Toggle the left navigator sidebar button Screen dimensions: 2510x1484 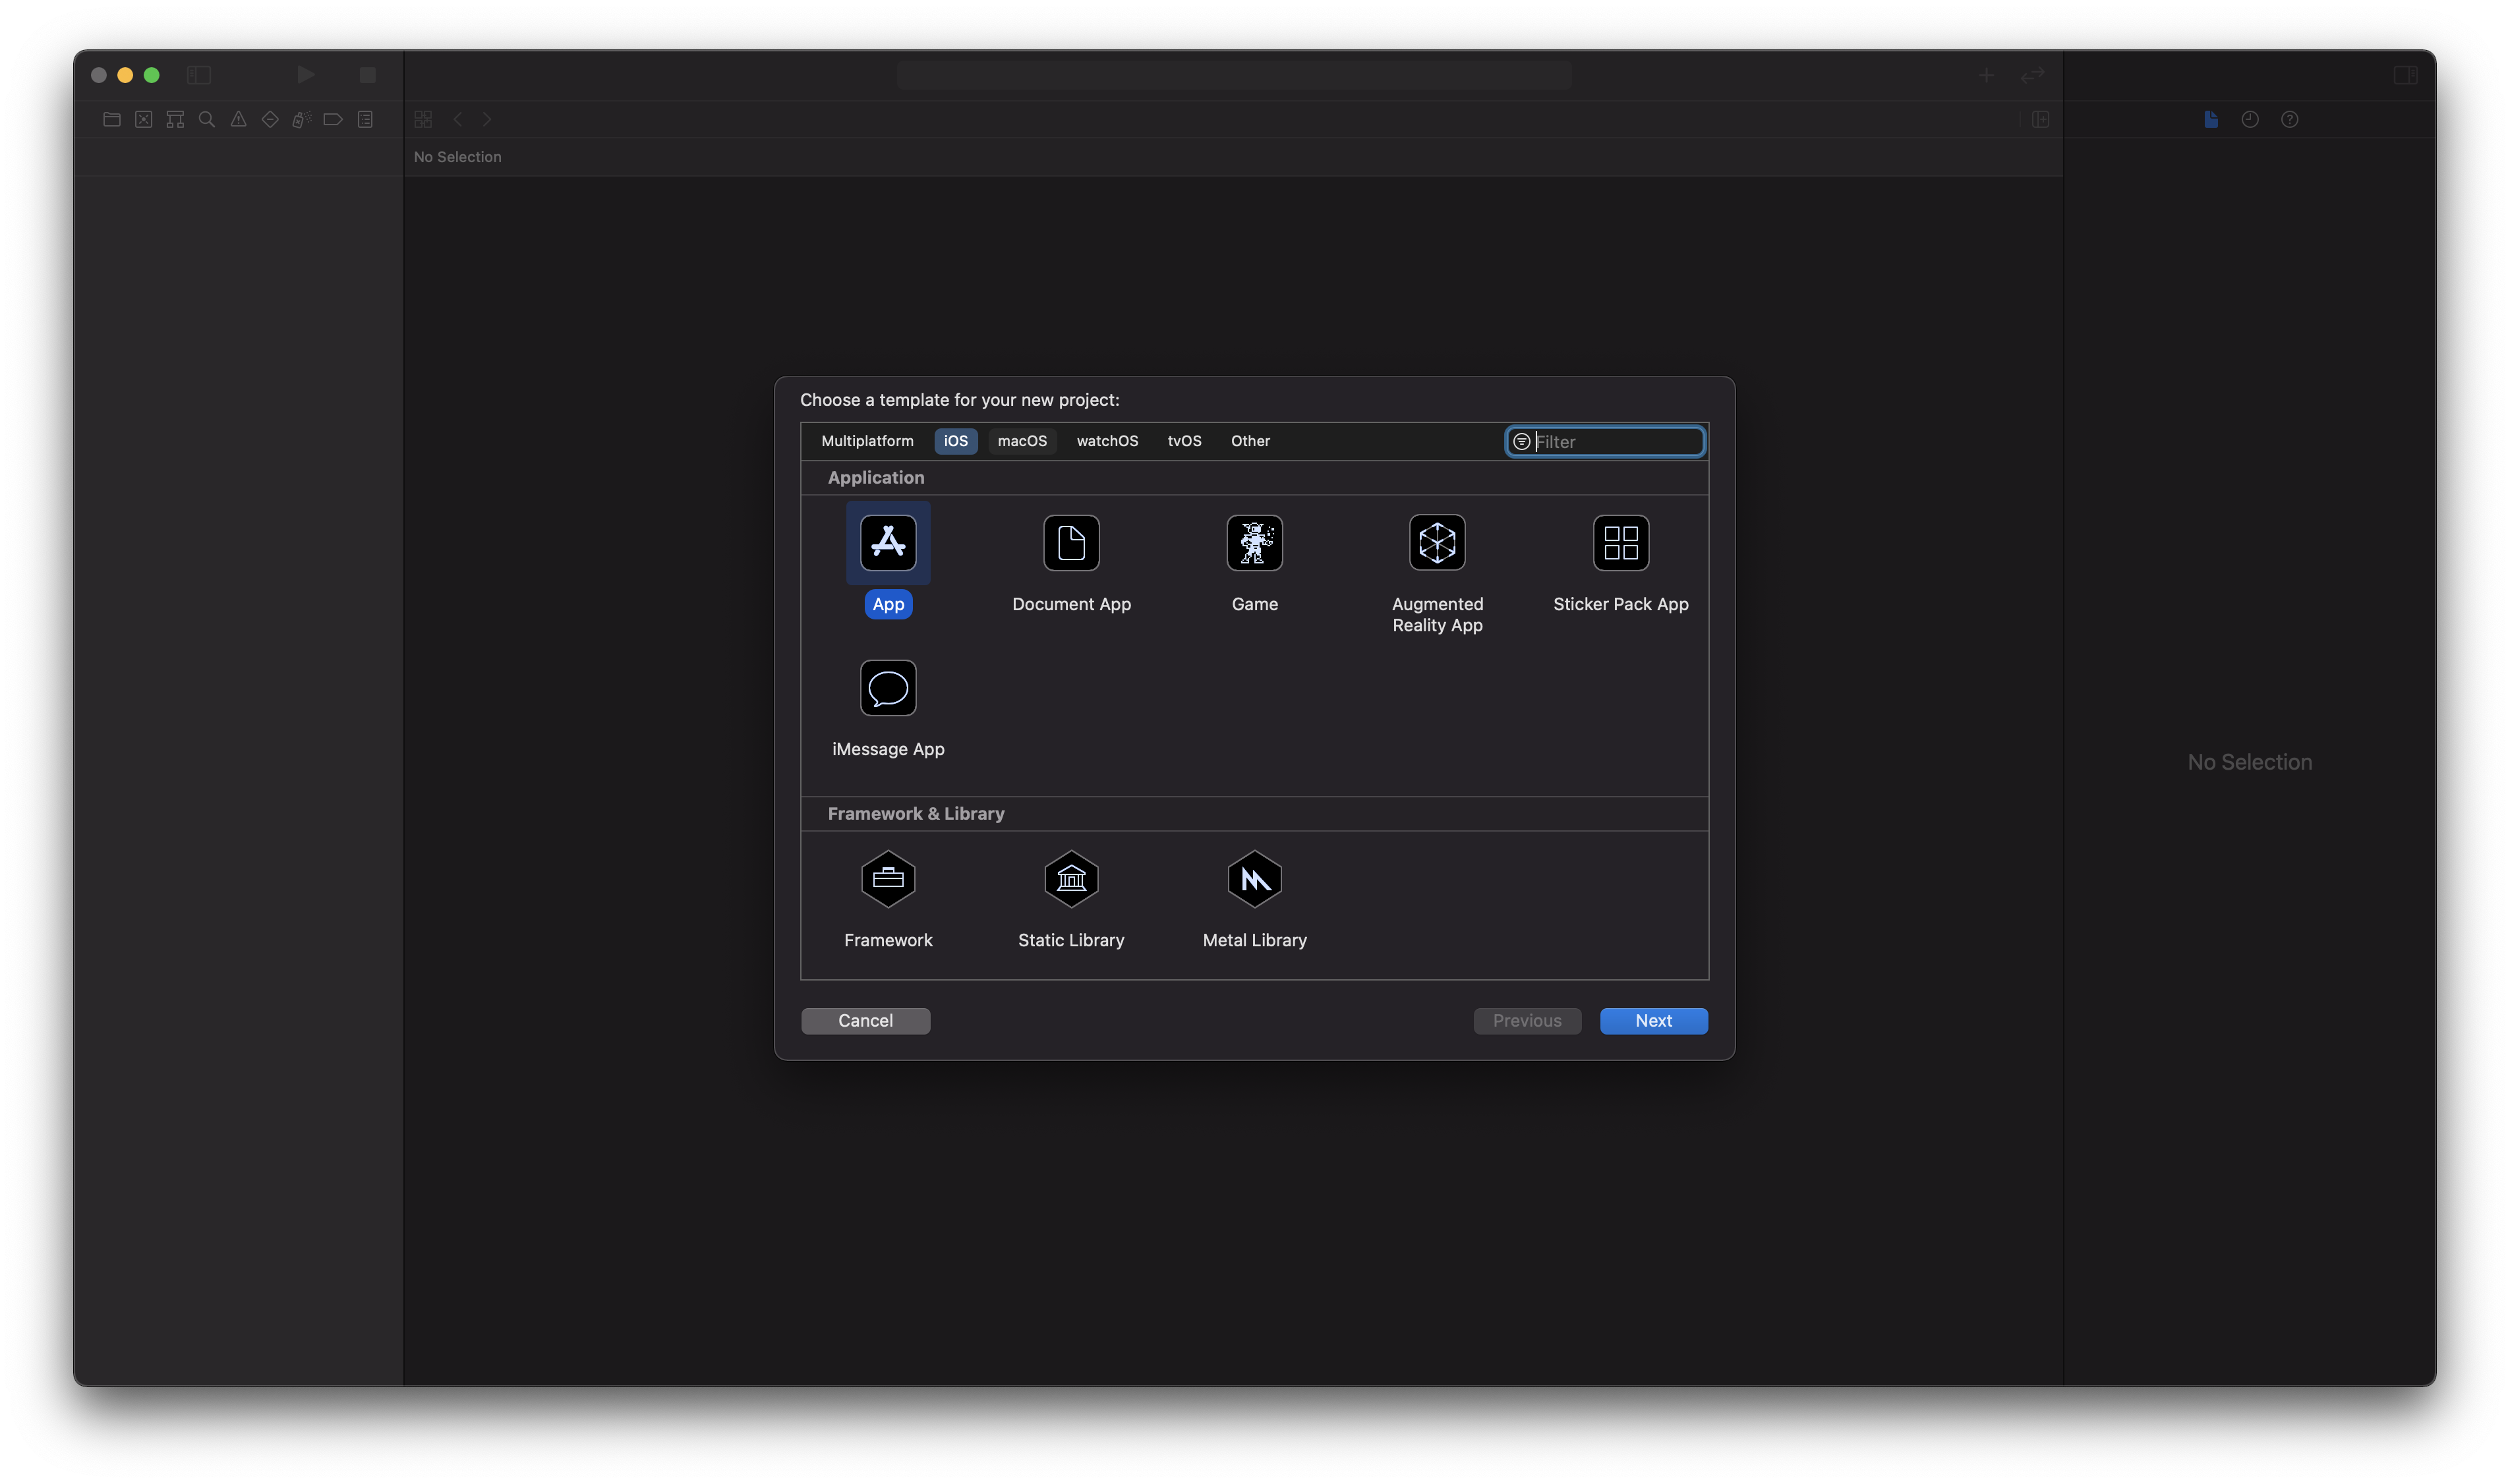tap(199, 75)
